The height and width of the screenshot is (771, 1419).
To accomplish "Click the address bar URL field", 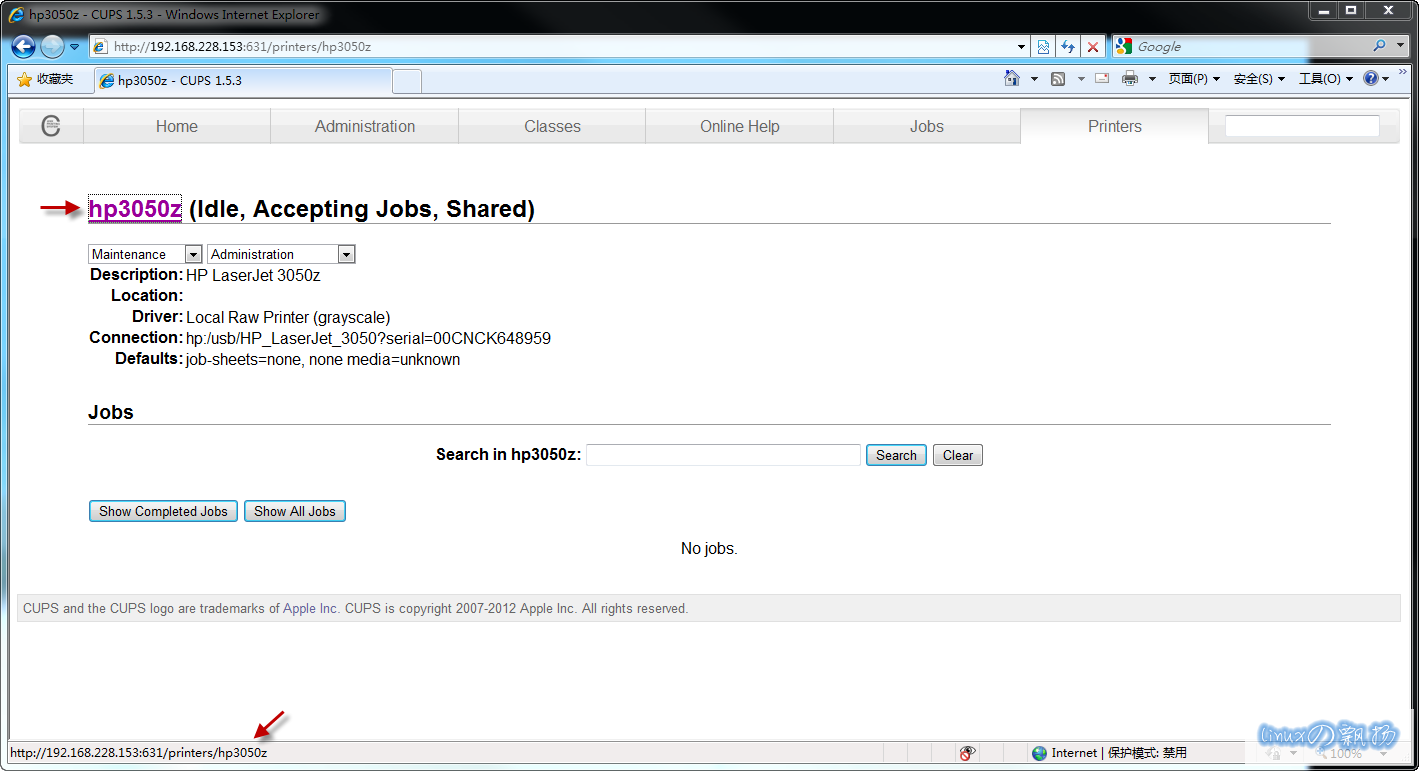I will (562, 46).
